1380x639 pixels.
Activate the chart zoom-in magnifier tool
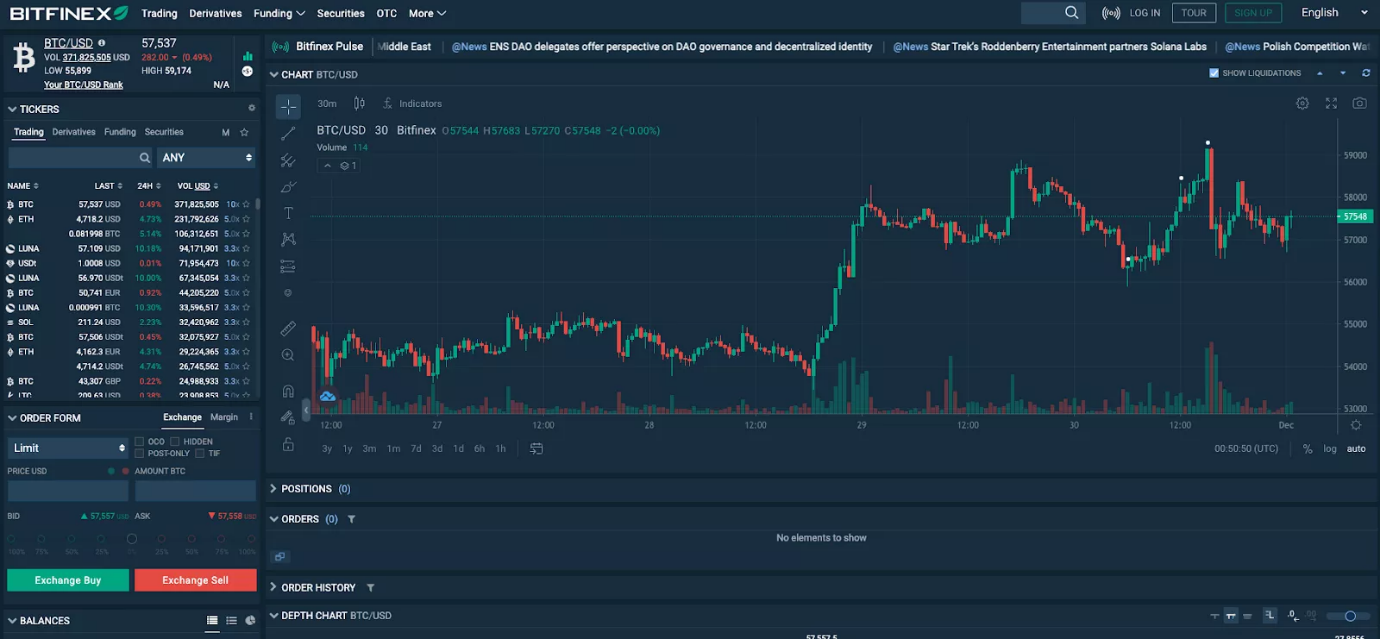click(x=288, y=355)
